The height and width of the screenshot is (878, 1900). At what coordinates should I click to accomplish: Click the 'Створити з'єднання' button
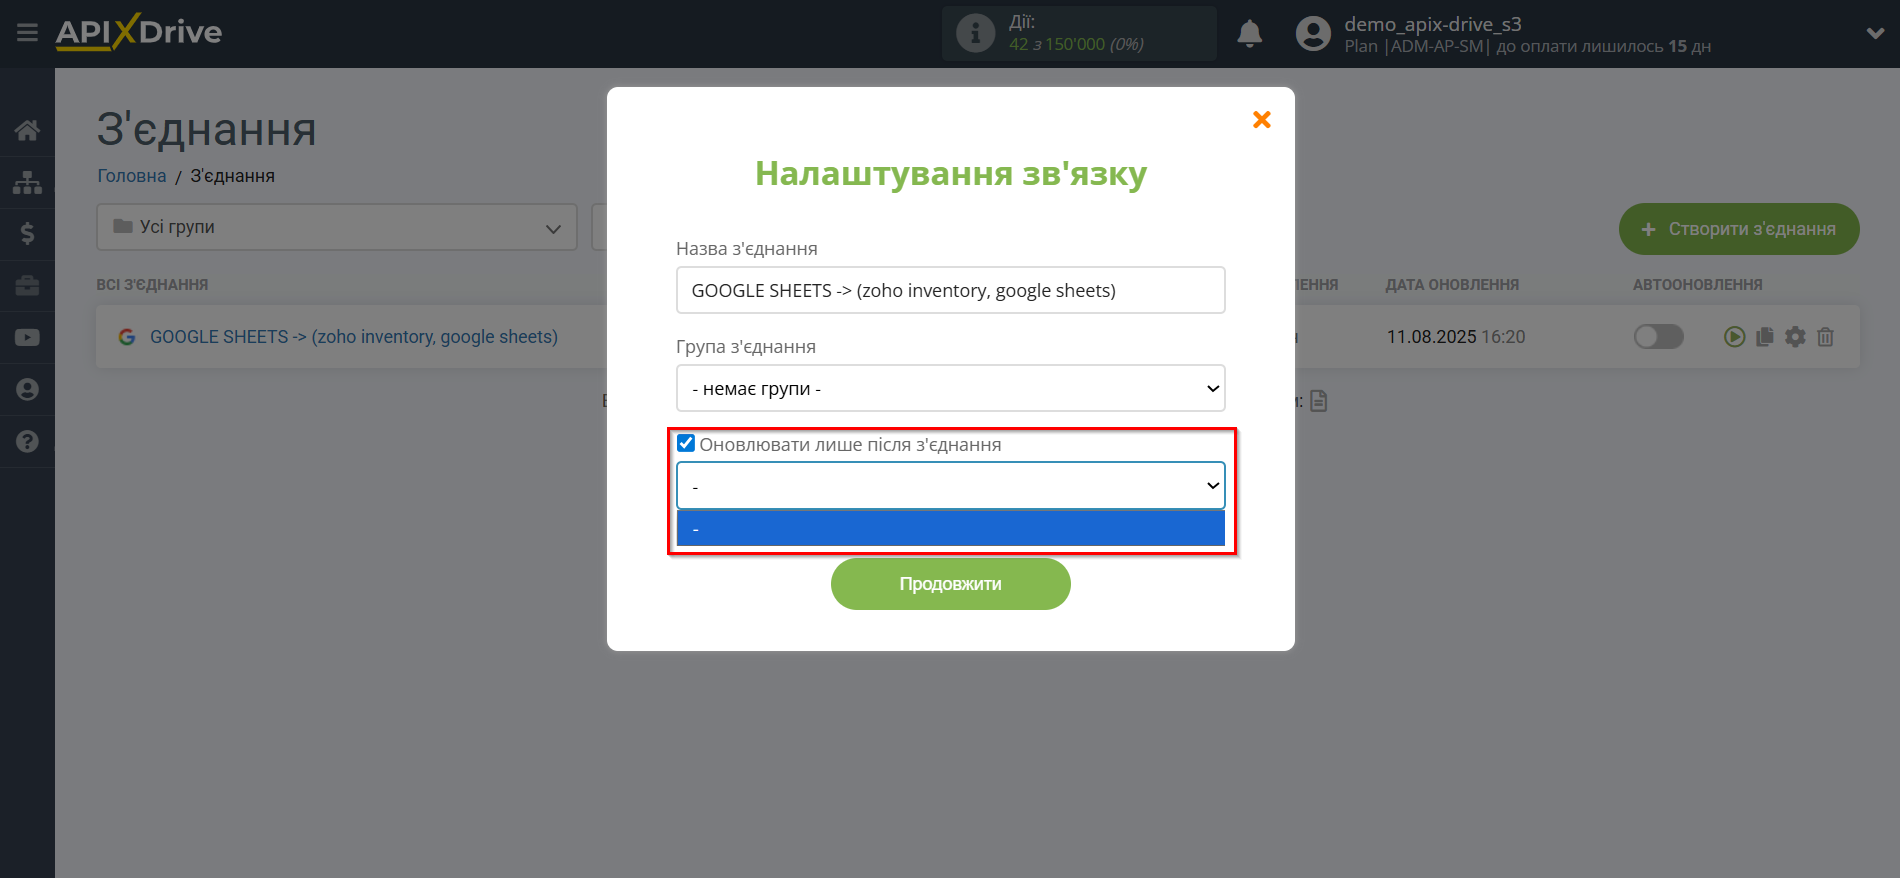coord(1739,229)
